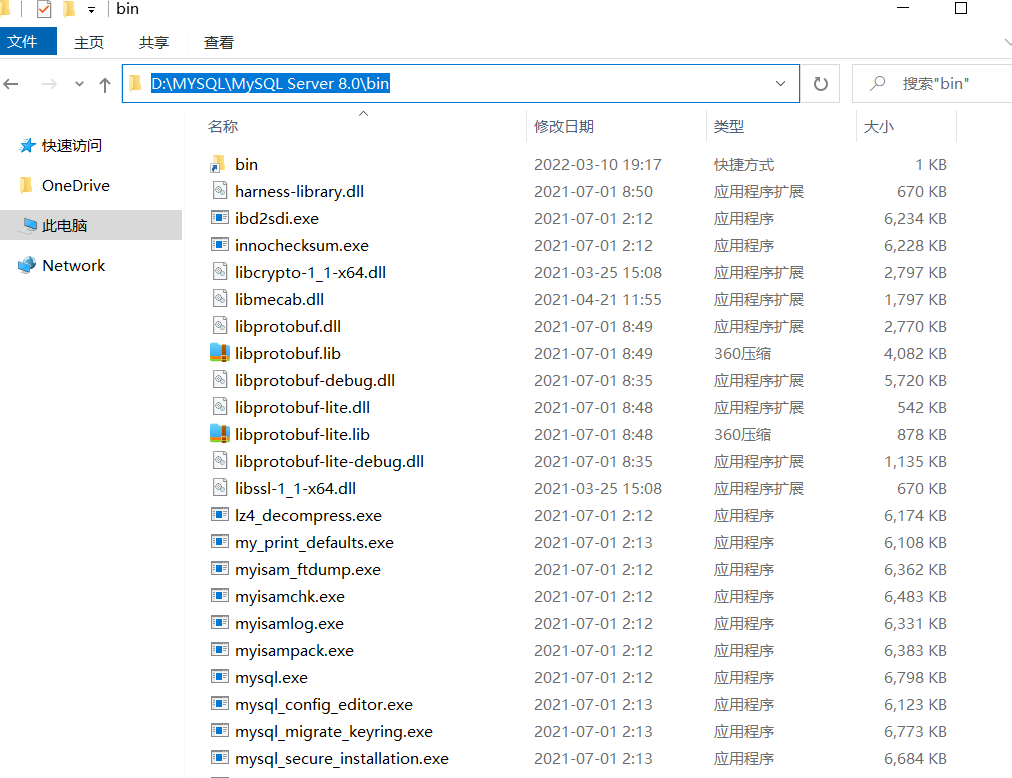Screen dimensions: 1012x778
Task: Click the 2022-03-10 19:17 date of bin
Action: pyautogui.click(x=598, y=165)
